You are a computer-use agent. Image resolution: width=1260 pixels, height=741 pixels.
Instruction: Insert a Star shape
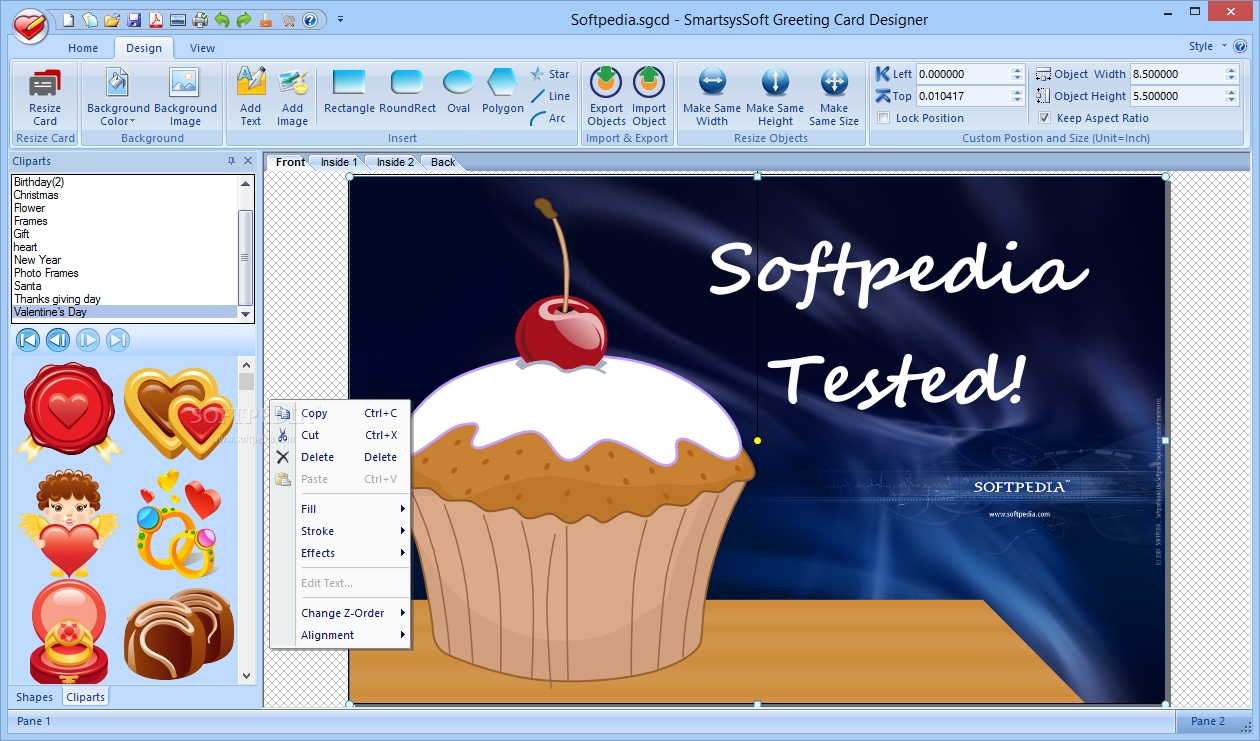pyautogui.click(x=550, y=74)
